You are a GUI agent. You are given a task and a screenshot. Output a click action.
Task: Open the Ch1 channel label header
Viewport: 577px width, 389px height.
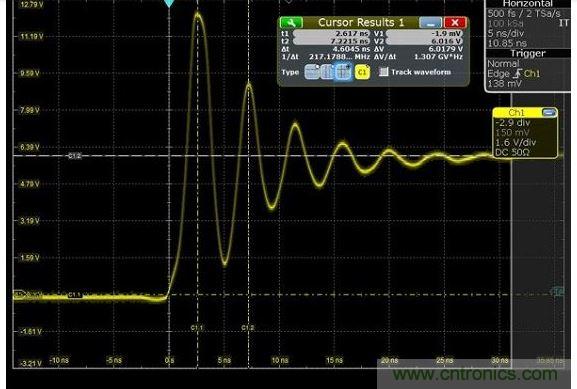point(516,113)
